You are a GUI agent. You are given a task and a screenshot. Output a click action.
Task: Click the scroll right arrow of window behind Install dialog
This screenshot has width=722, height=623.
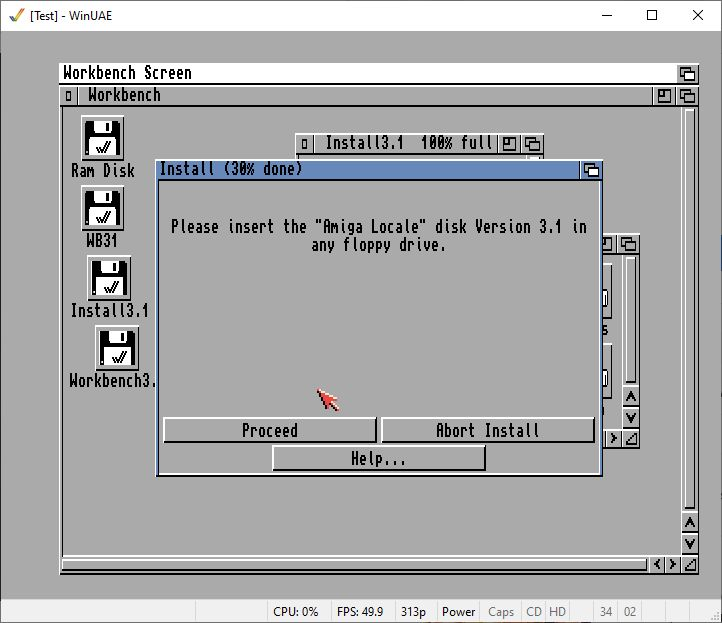613,438
